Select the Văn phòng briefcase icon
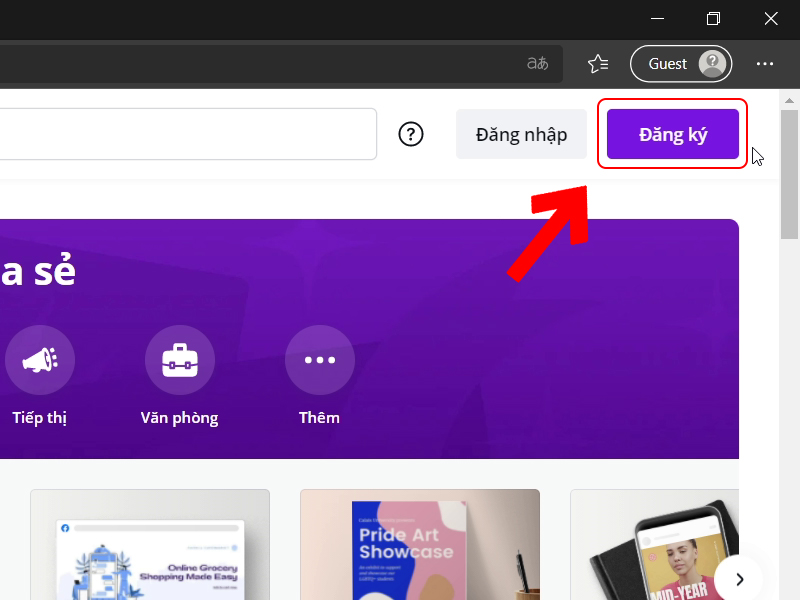This screenshot has width=800, height=600. pos(180,360)
